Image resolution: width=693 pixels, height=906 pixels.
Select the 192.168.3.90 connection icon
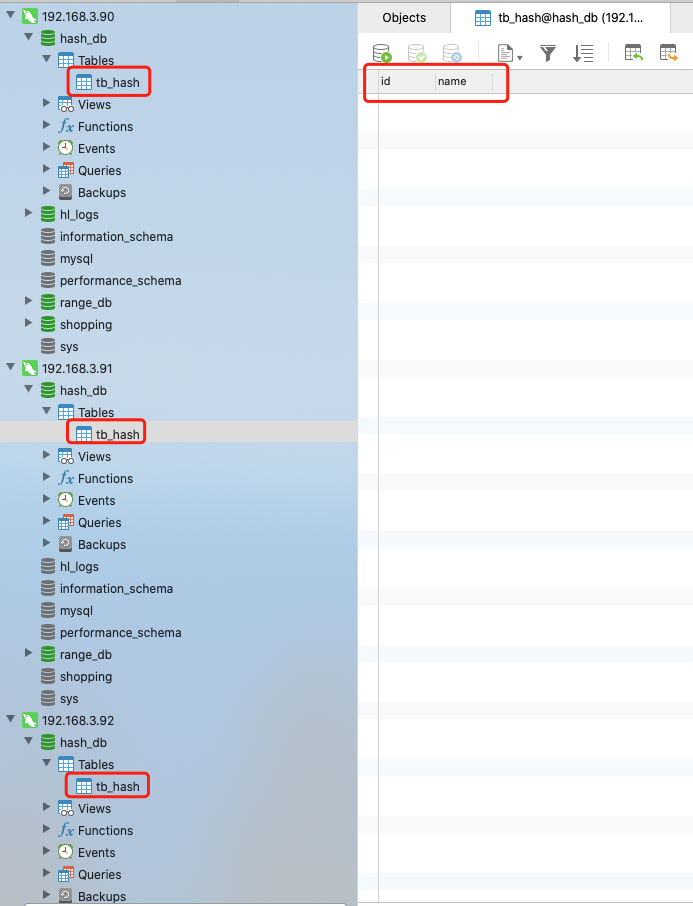[30, 17]
